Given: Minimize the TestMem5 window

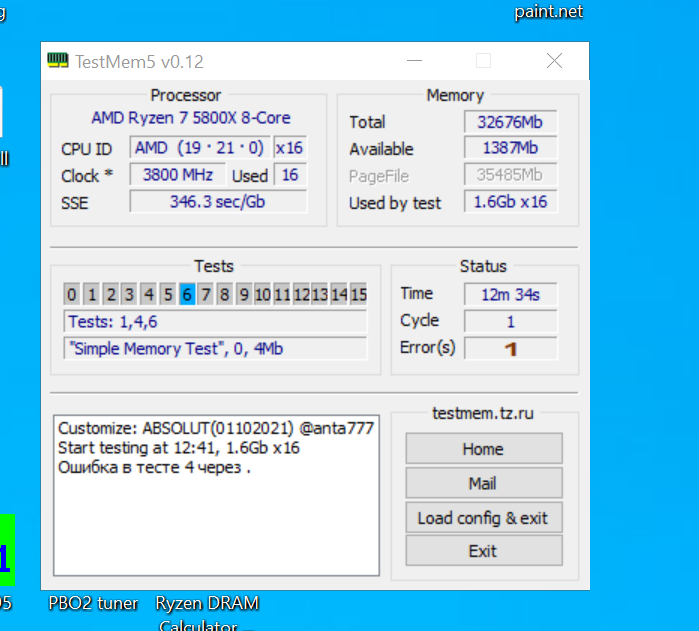Looking at the screenshot, I should [414, 61].
